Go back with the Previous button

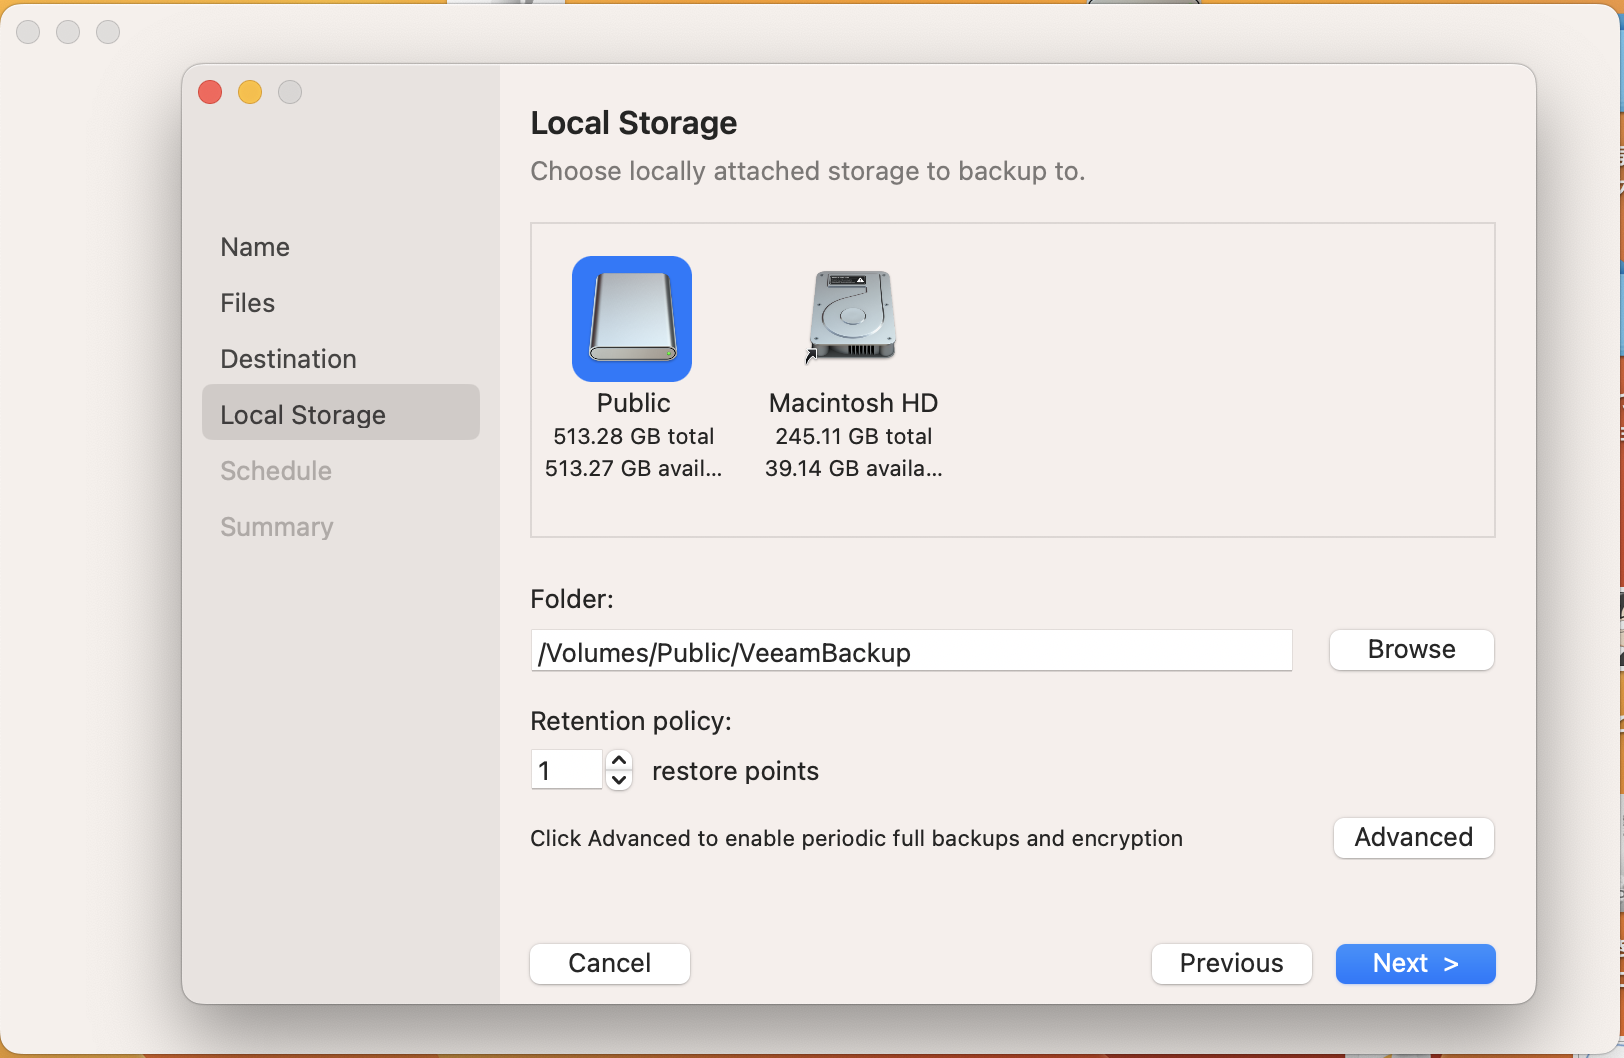coord(1231,964)
